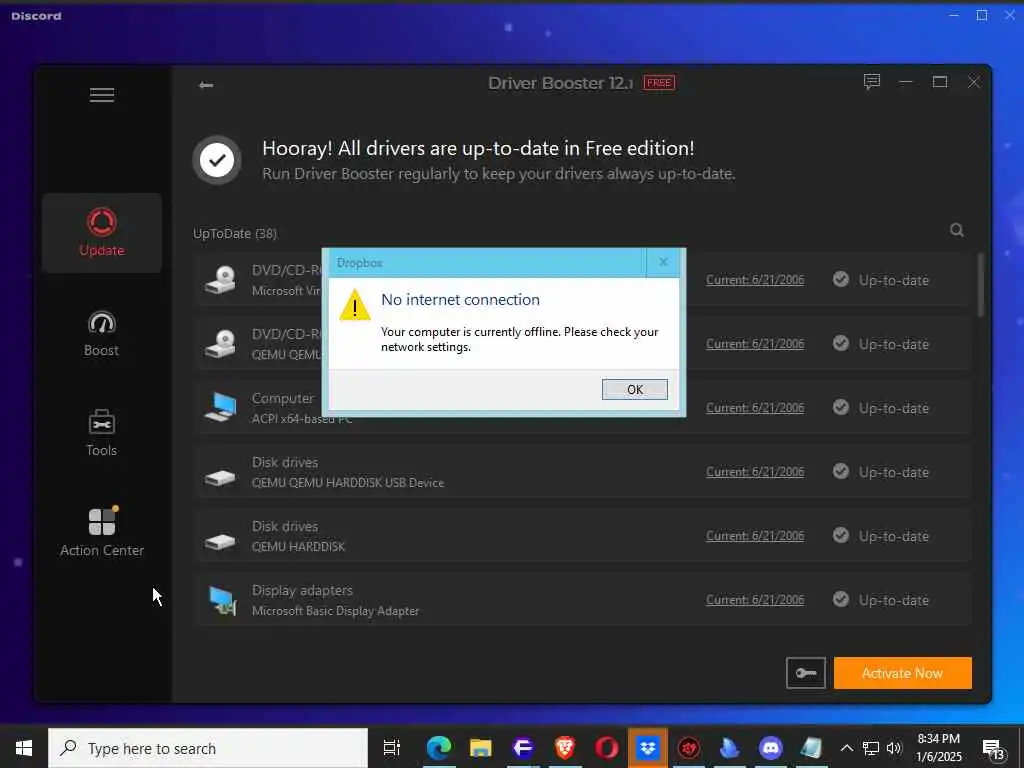Click the driver list scrollbar
This screenshot has height=768, width=1024.
point(980,285)
